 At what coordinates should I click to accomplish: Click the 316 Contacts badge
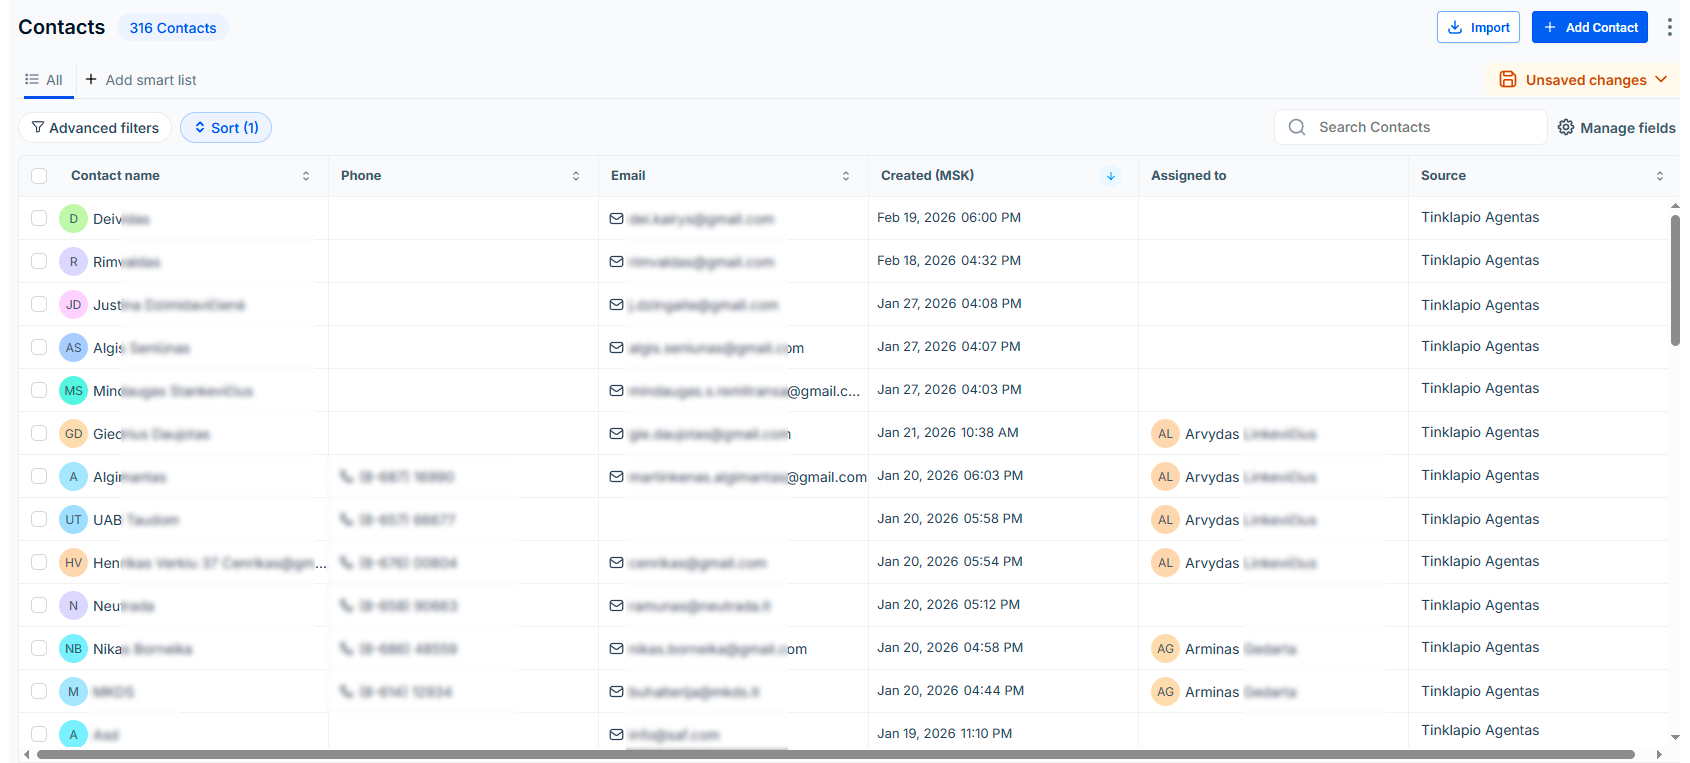pos(173,28)
